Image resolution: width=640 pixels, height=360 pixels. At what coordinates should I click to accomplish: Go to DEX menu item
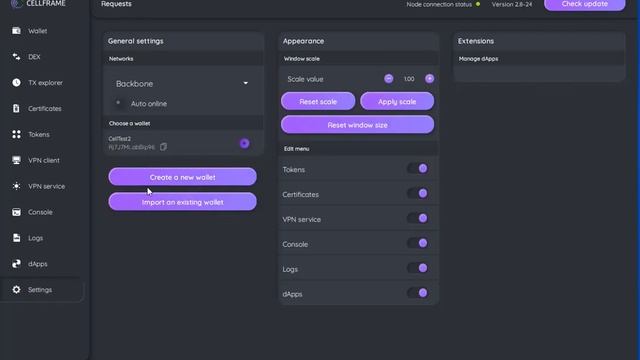coord(34,57)
